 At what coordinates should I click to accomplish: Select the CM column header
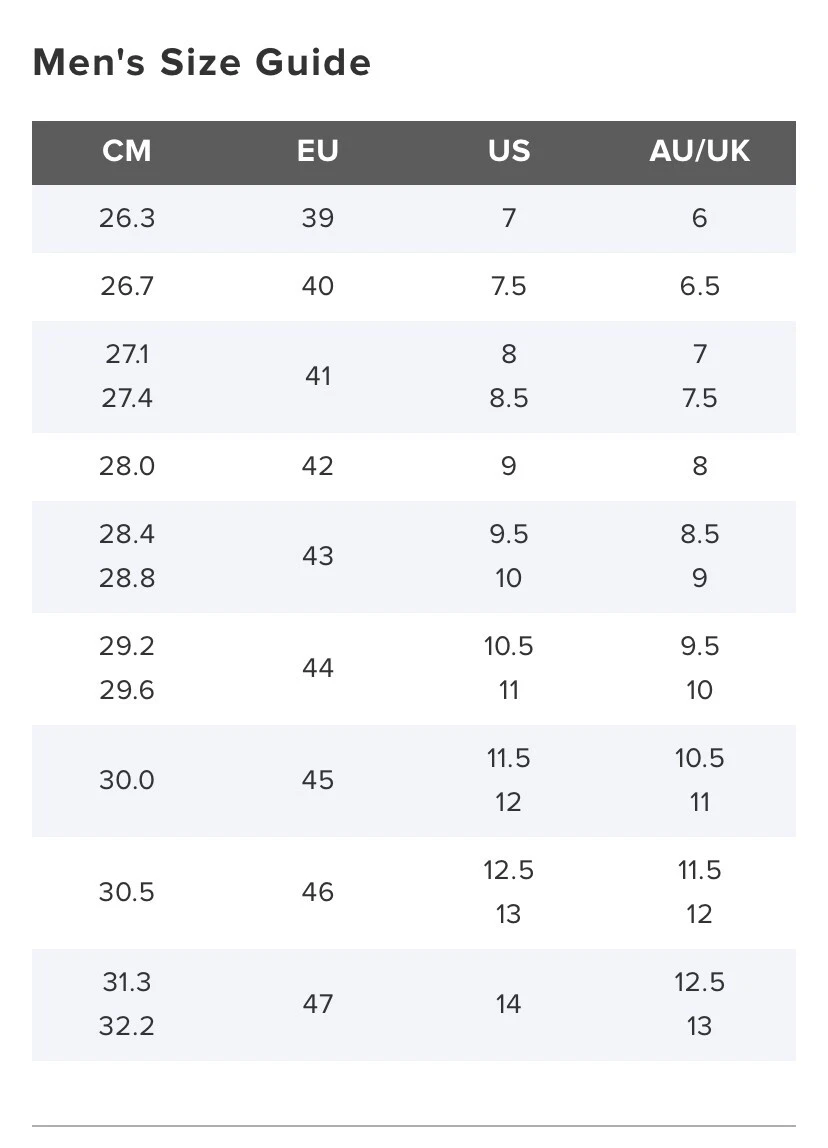[127, 151]
